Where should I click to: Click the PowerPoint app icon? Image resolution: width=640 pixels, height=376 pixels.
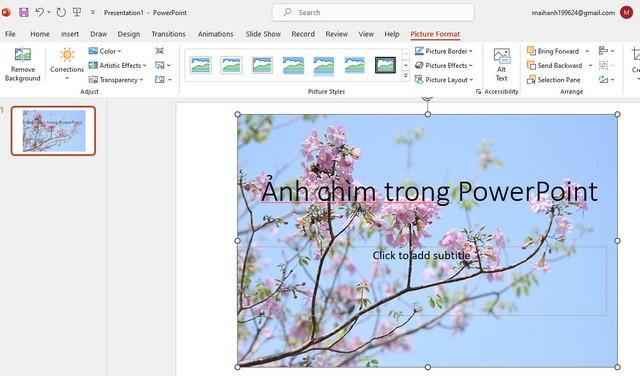point(6,12)
